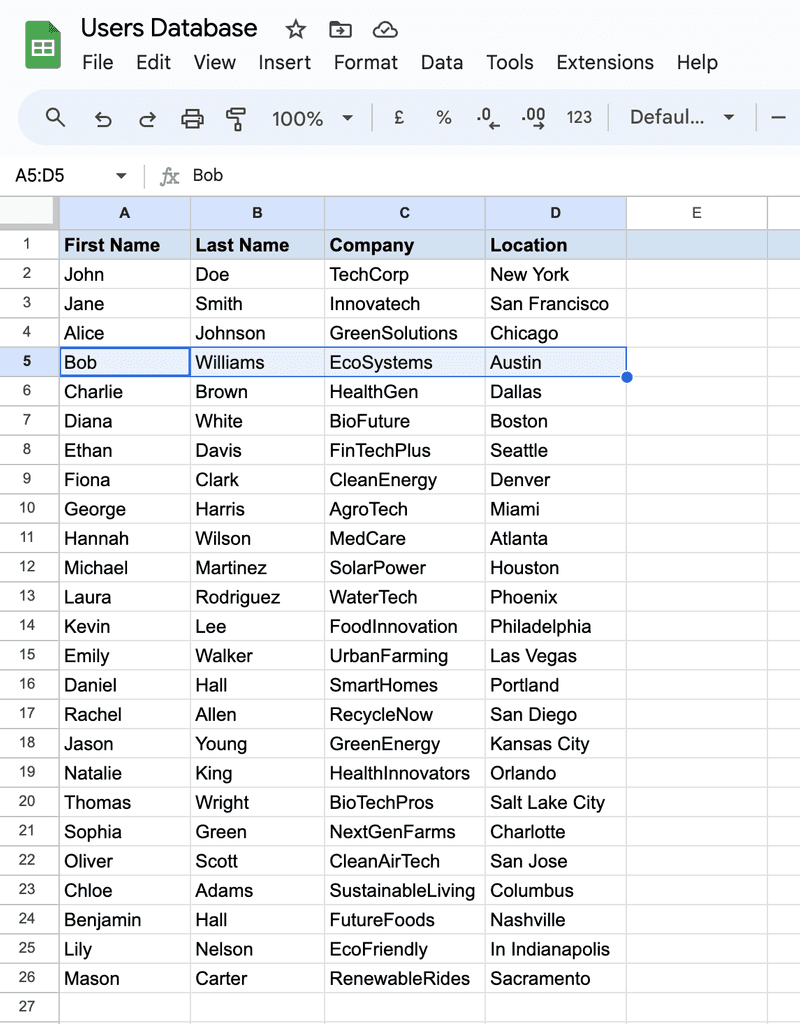Screen dimensions: 800x1024
Task: Click the move to folder icon
Action: [340, 29]
